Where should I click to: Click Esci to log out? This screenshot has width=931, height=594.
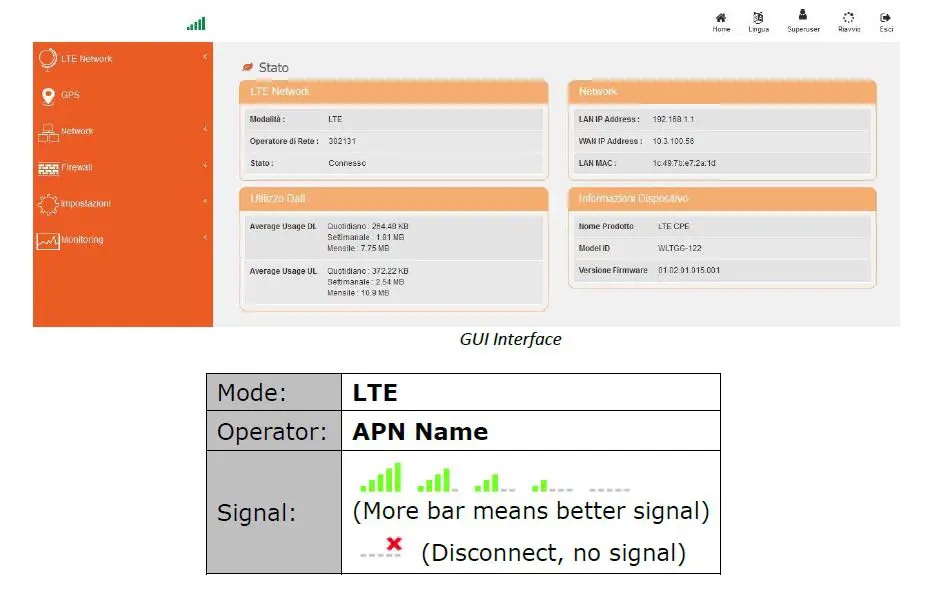tap(884, 17)
